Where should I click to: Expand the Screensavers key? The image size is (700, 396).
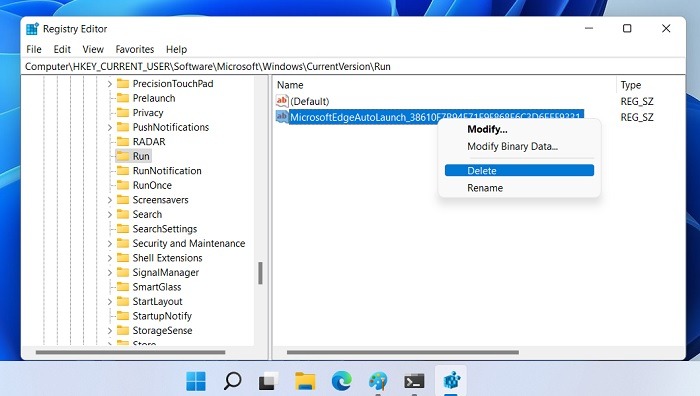coord(109,200)
